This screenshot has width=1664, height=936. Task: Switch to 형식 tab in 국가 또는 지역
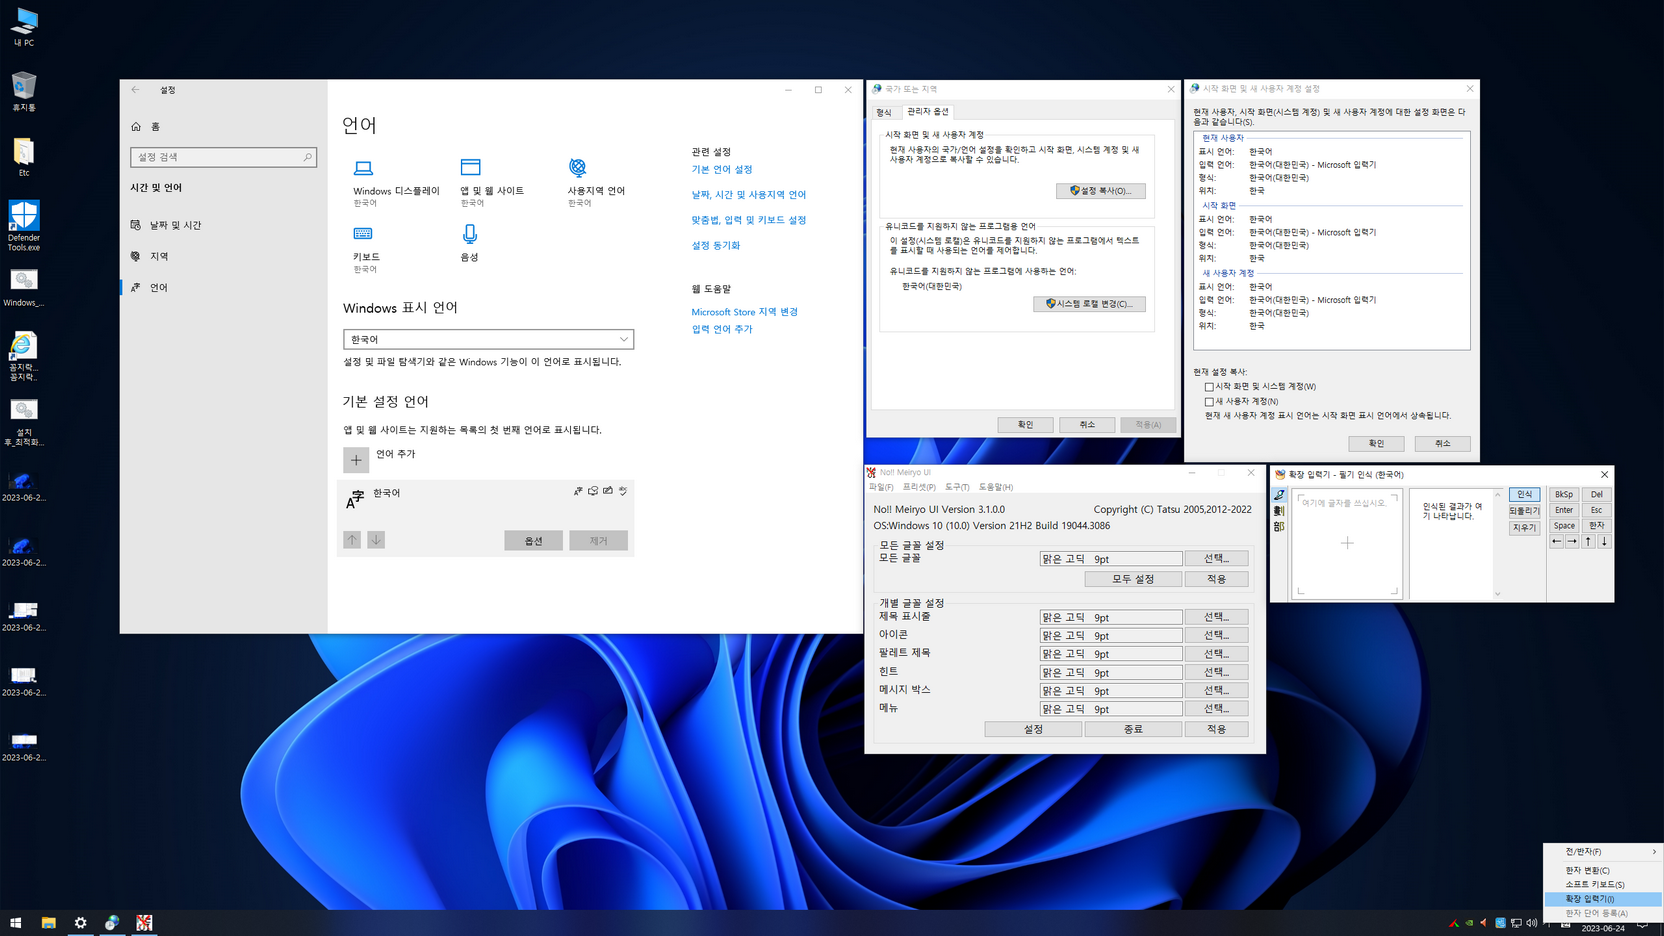[x=884, y=113]
